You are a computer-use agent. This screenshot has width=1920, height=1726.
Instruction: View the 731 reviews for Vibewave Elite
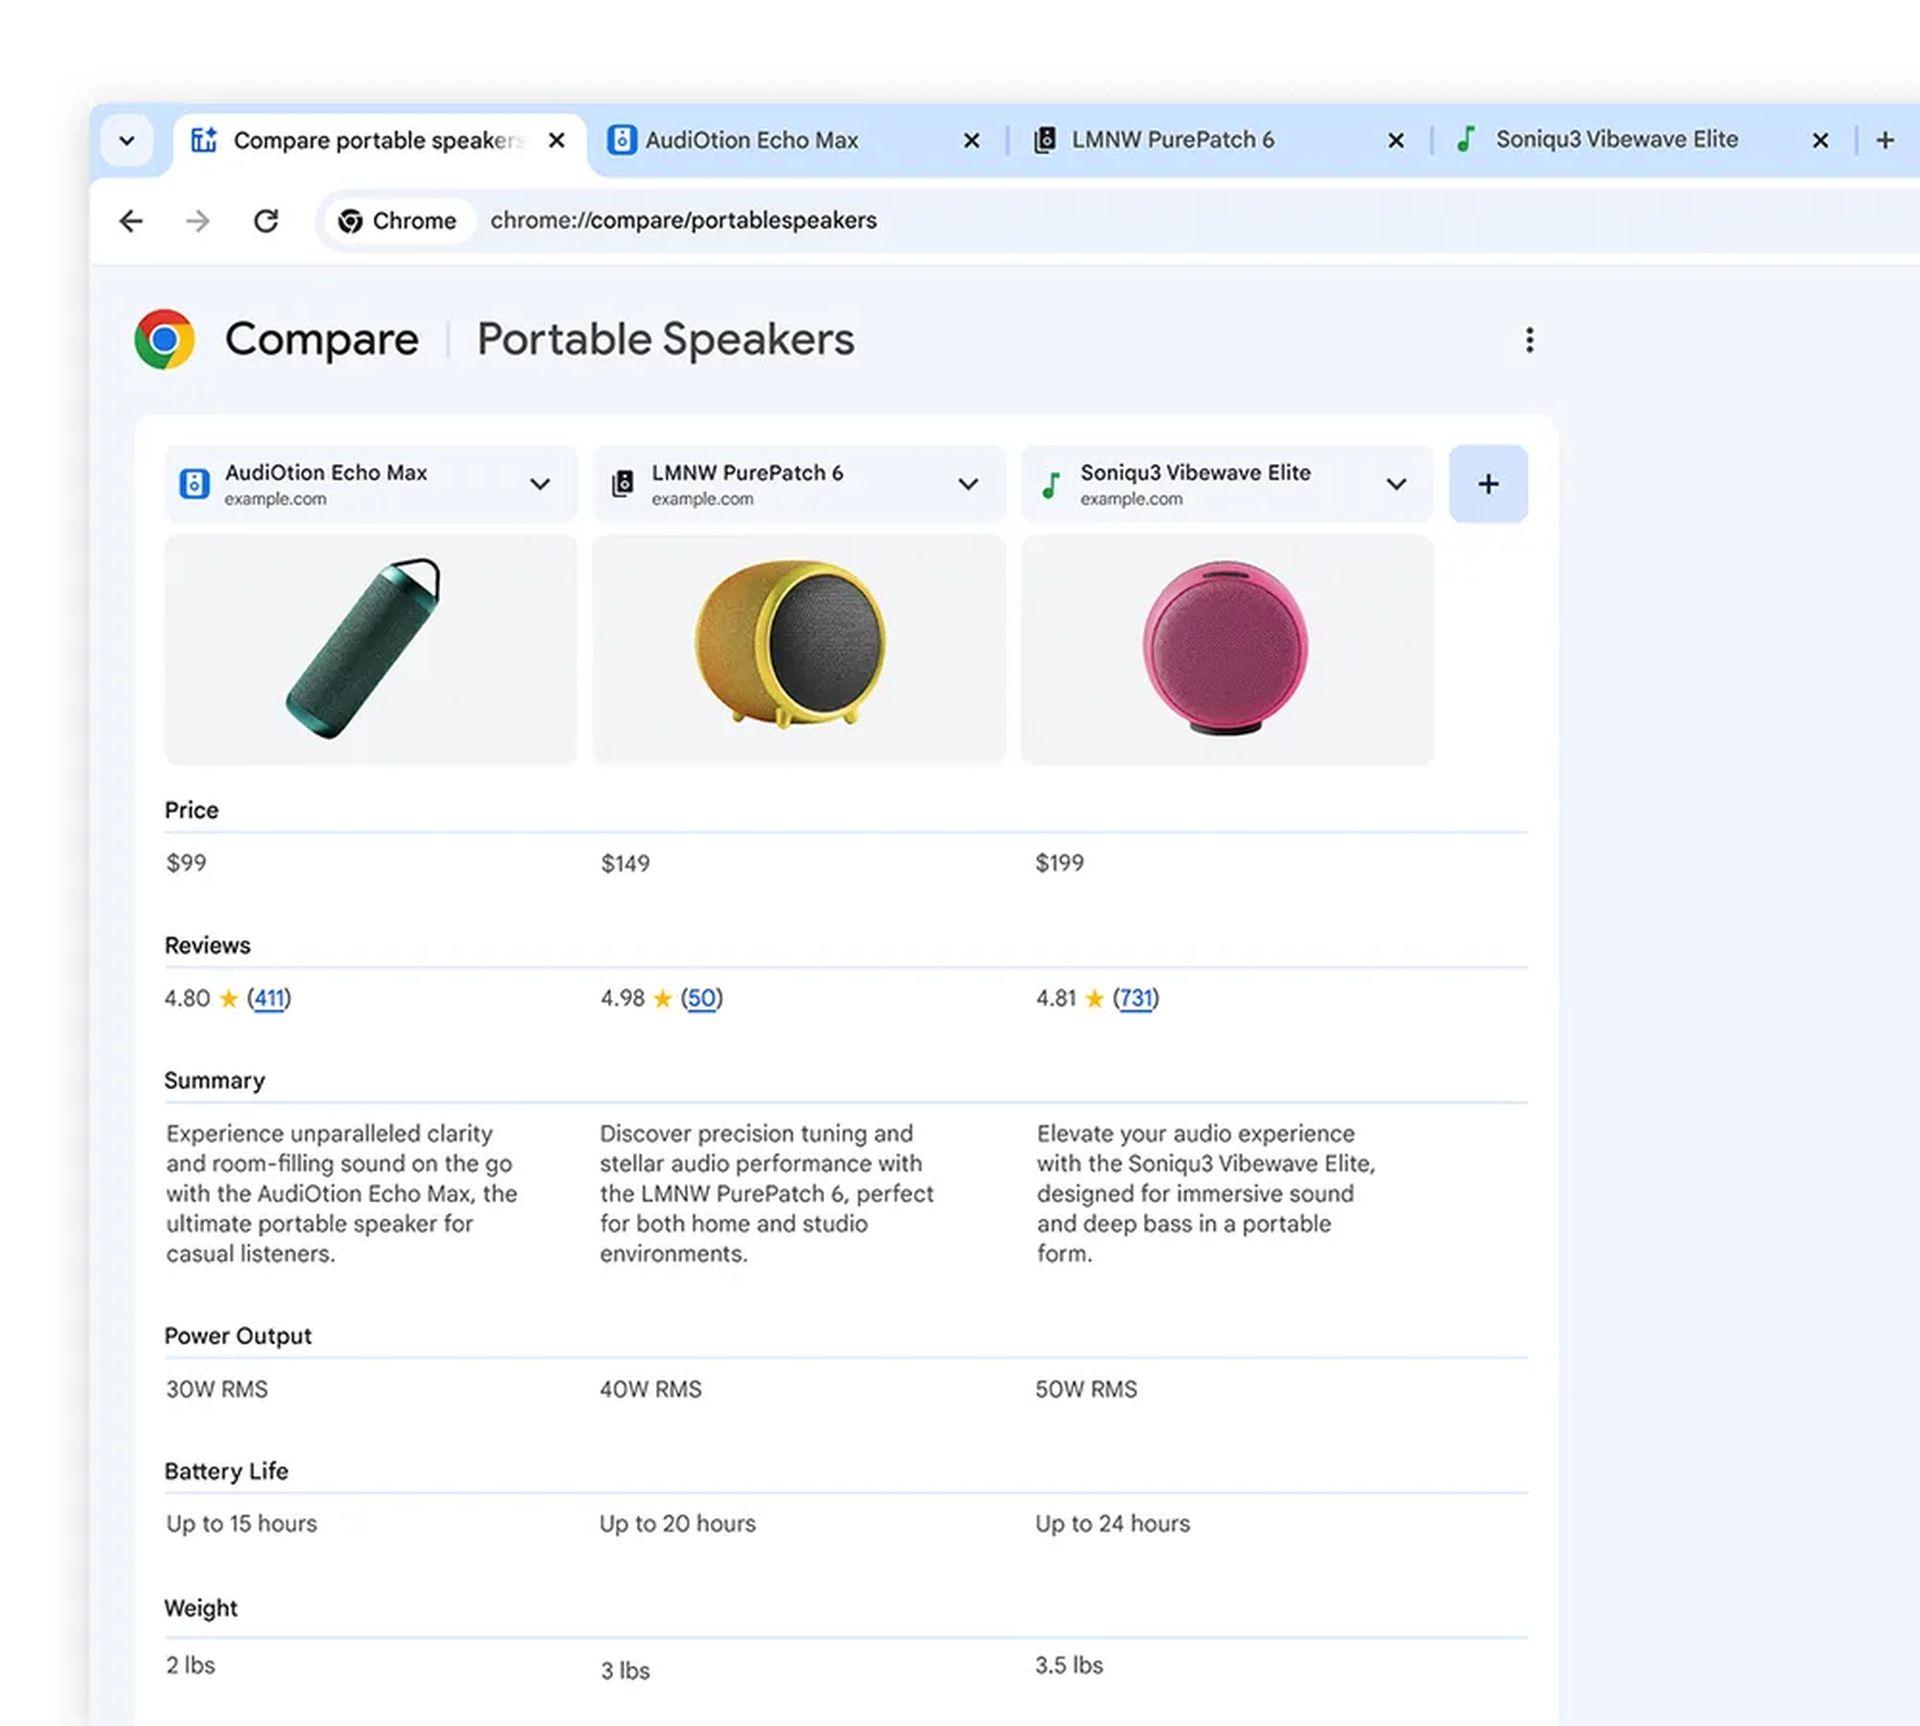(x=1137, y=996)
